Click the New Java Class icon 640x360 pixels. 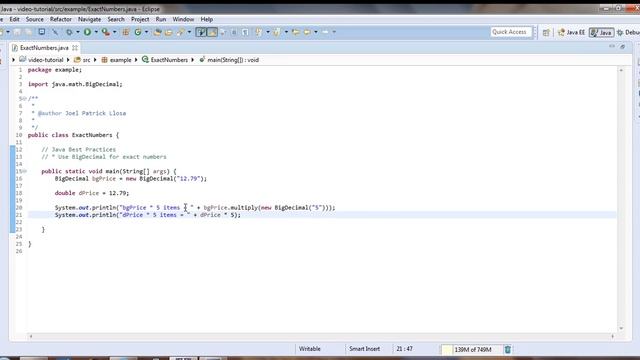(x=138, y=32)
